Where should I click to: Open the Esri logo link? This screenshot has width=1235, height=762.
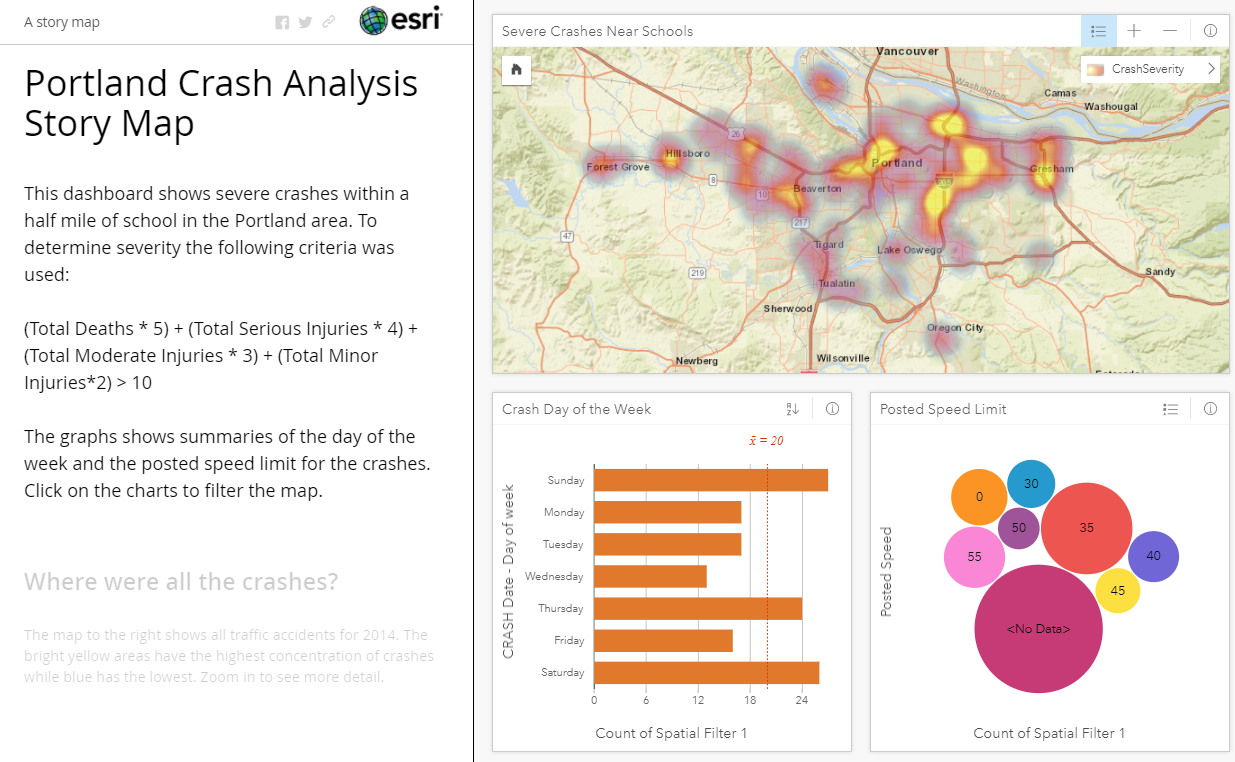[x=400, y=21]
